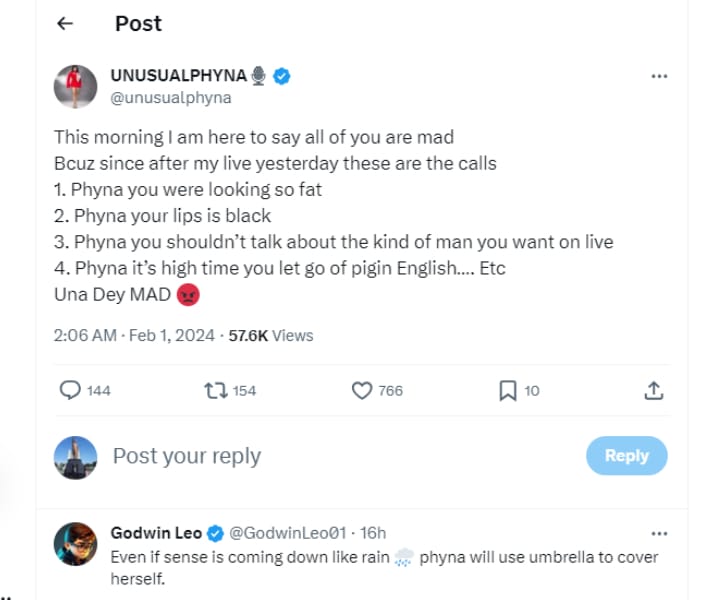Click the UNUSUALPHYNA display name
Image resolution: width=703 pixels, height=600 pixels.
[x=178, y=76]
